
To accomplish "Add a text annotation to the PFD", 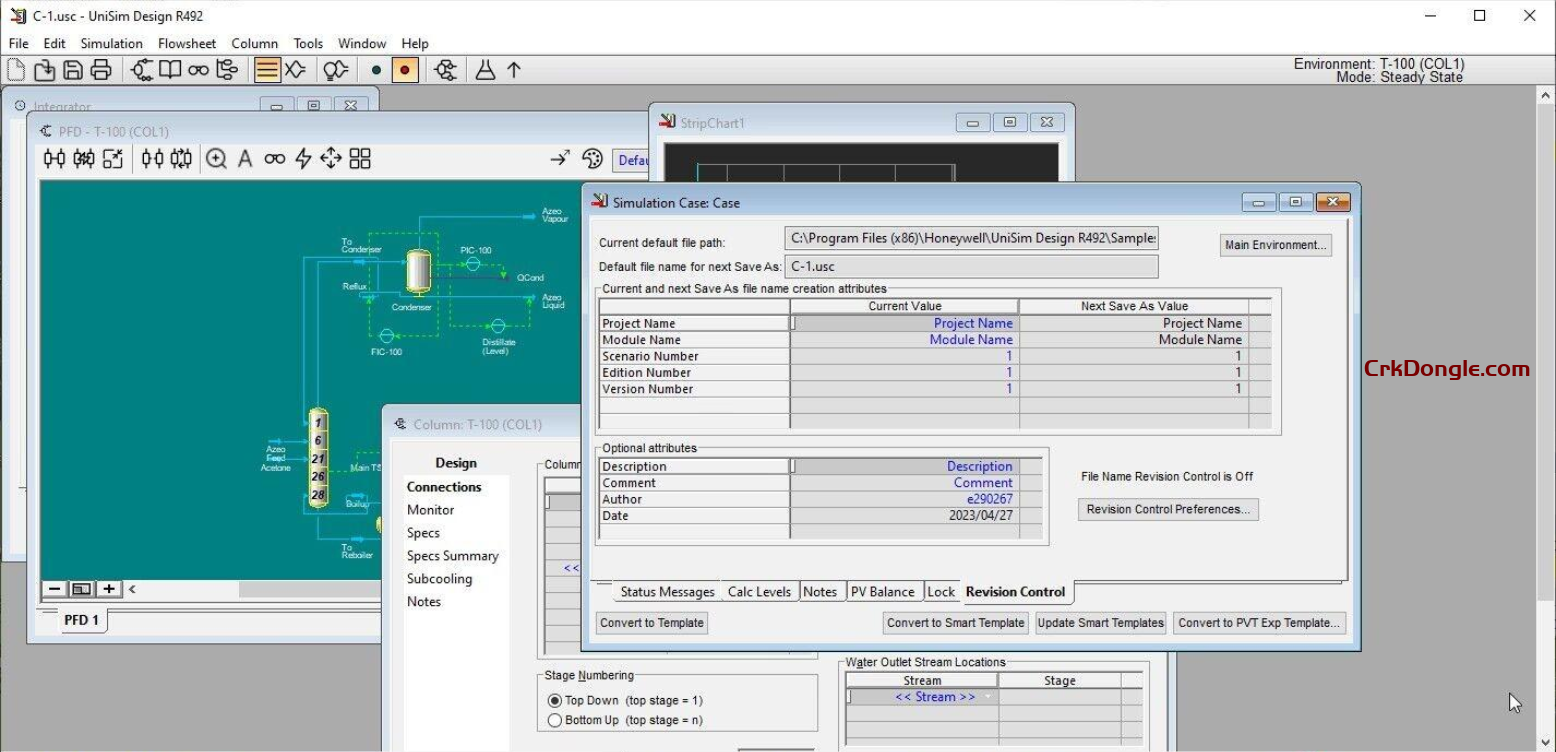I will [x=245, y=158].
